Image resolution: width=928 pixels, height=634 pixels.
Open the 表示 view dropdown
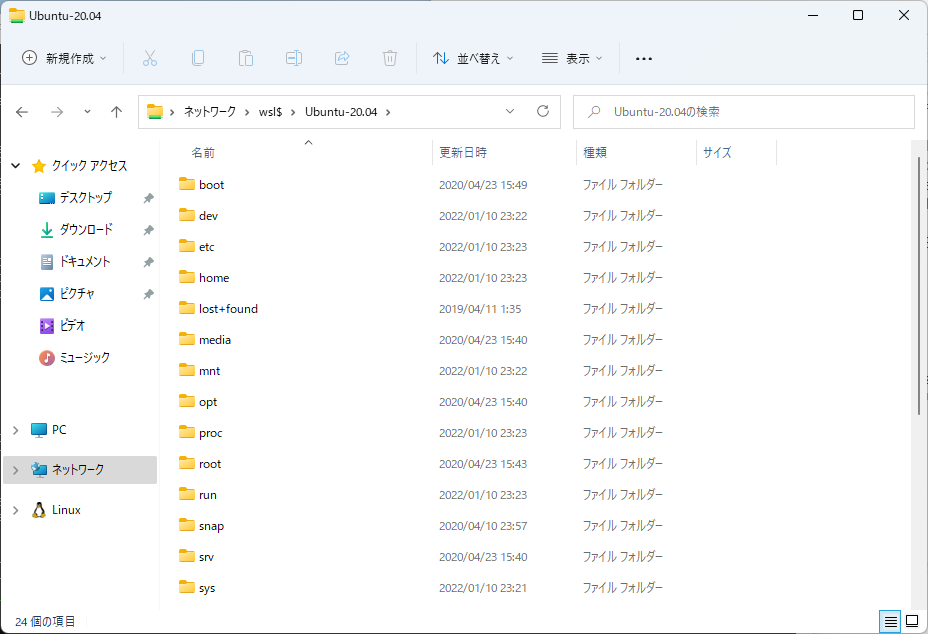tap(572, 58)
